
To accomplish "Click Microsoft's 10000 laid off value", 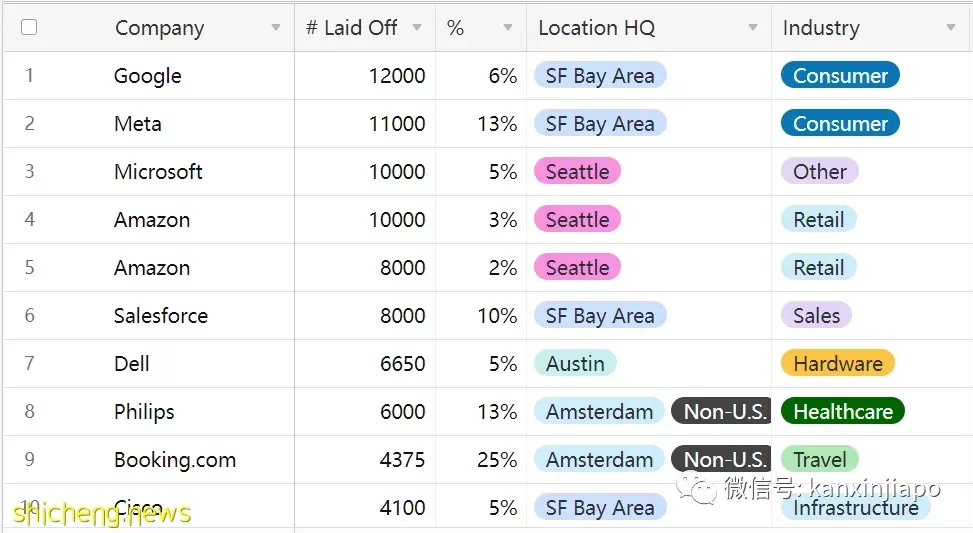I will click(x=397, y=171).
